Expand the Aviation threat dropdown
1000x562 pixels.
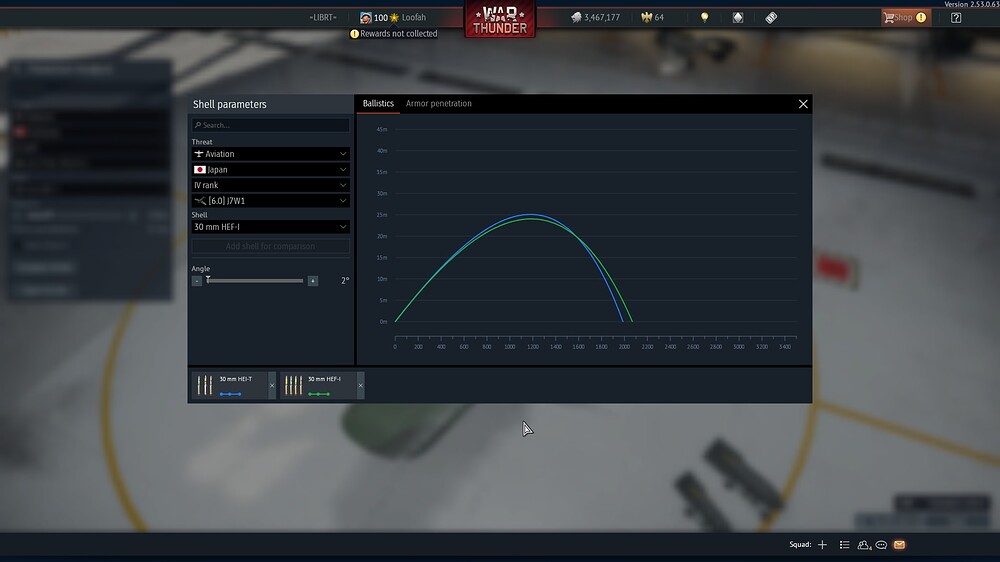pyautogui.click(x=270, y=154)
